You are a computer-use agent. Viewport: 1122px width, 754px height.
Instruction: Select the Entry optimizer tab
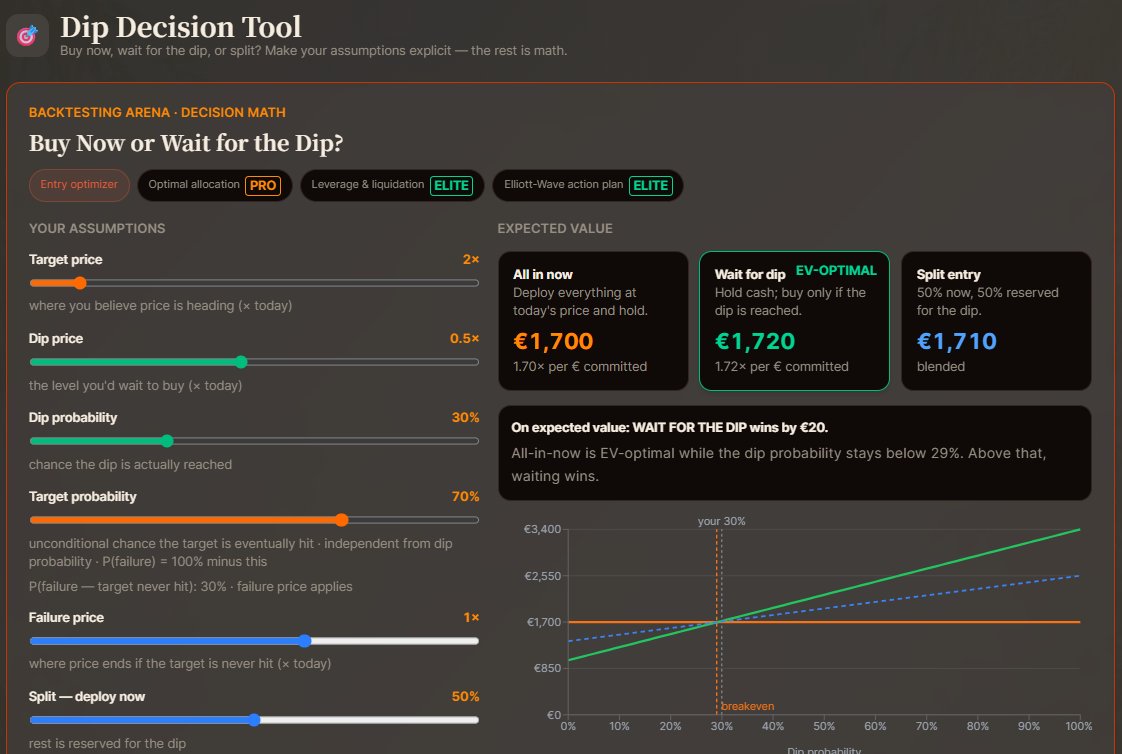point(79,185)
